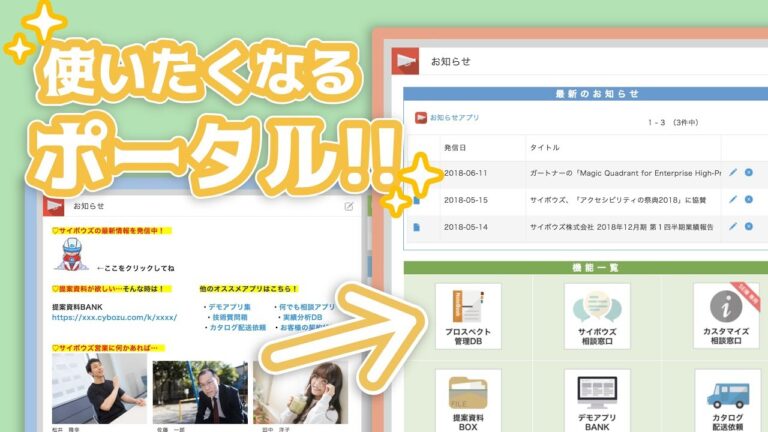Click the photo of man in suit
768x432 pixels.
point(200,392)
